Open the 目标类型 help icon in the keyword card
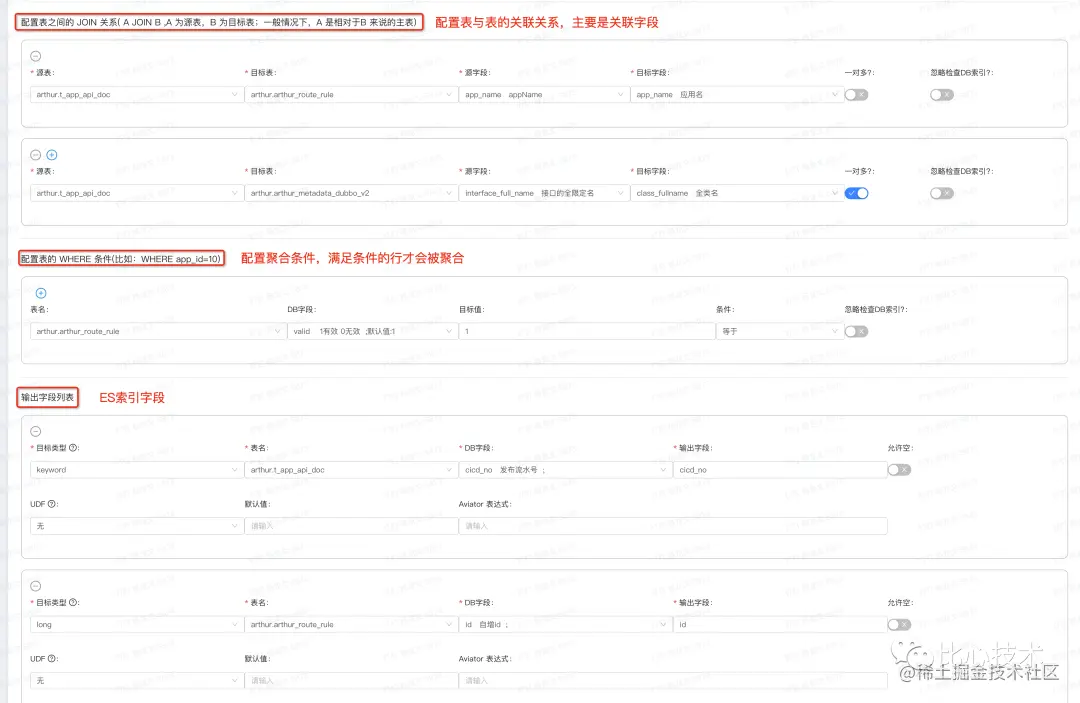 pos(73,448)
